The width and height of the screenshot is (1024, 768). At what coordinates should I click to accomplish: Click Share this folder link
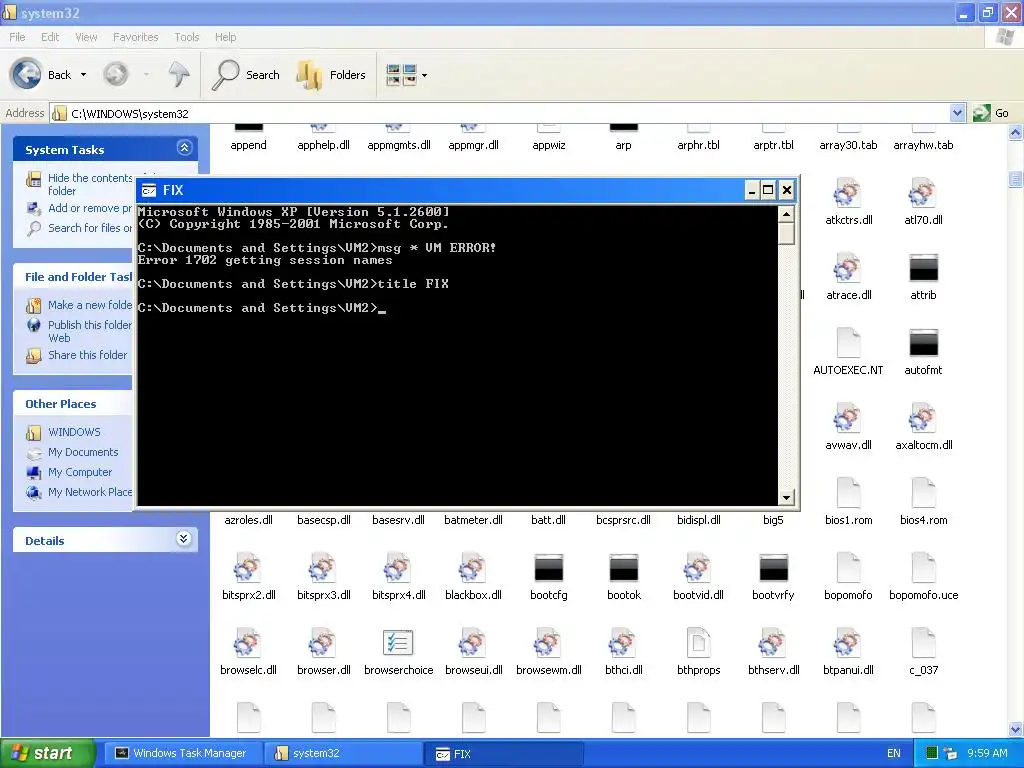point(88,355)
